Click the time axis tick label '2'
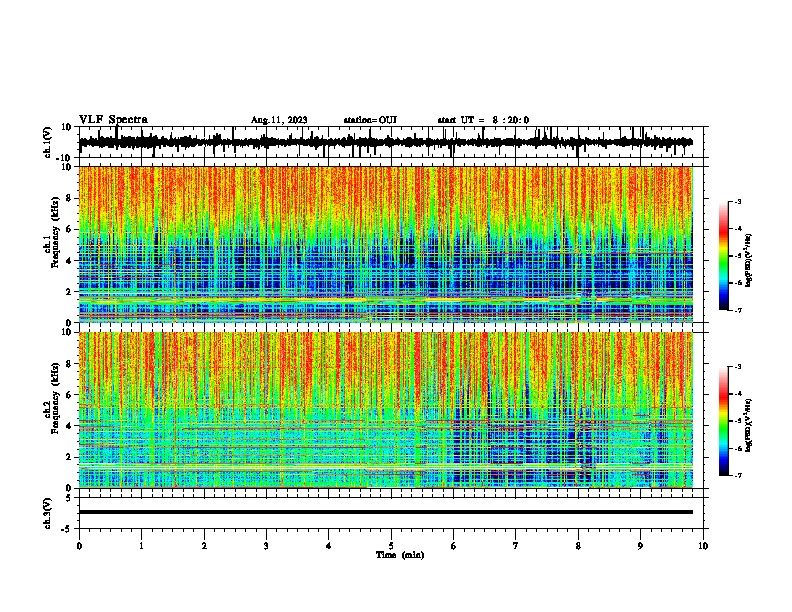792x612 pixels. click(204, 546)
